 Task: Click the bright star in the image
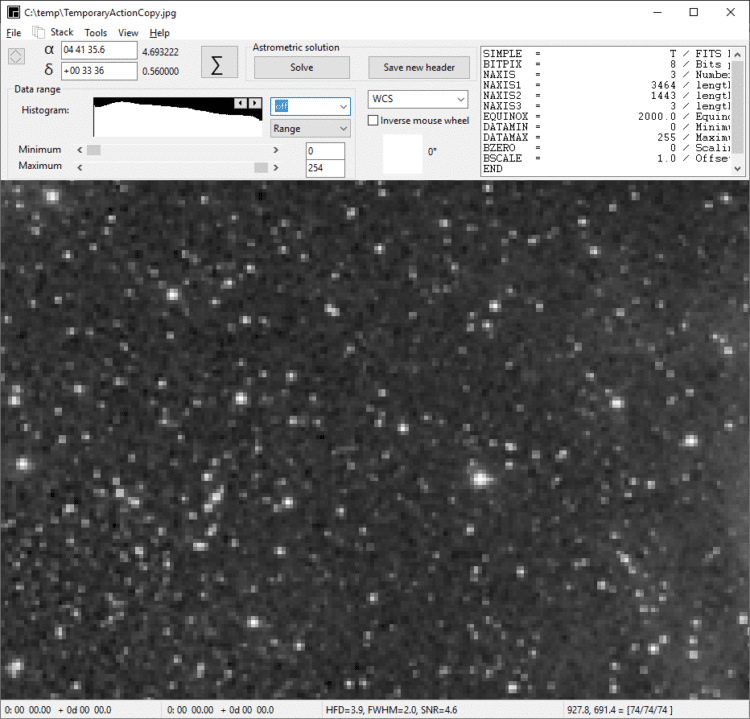tap(480, 478)
